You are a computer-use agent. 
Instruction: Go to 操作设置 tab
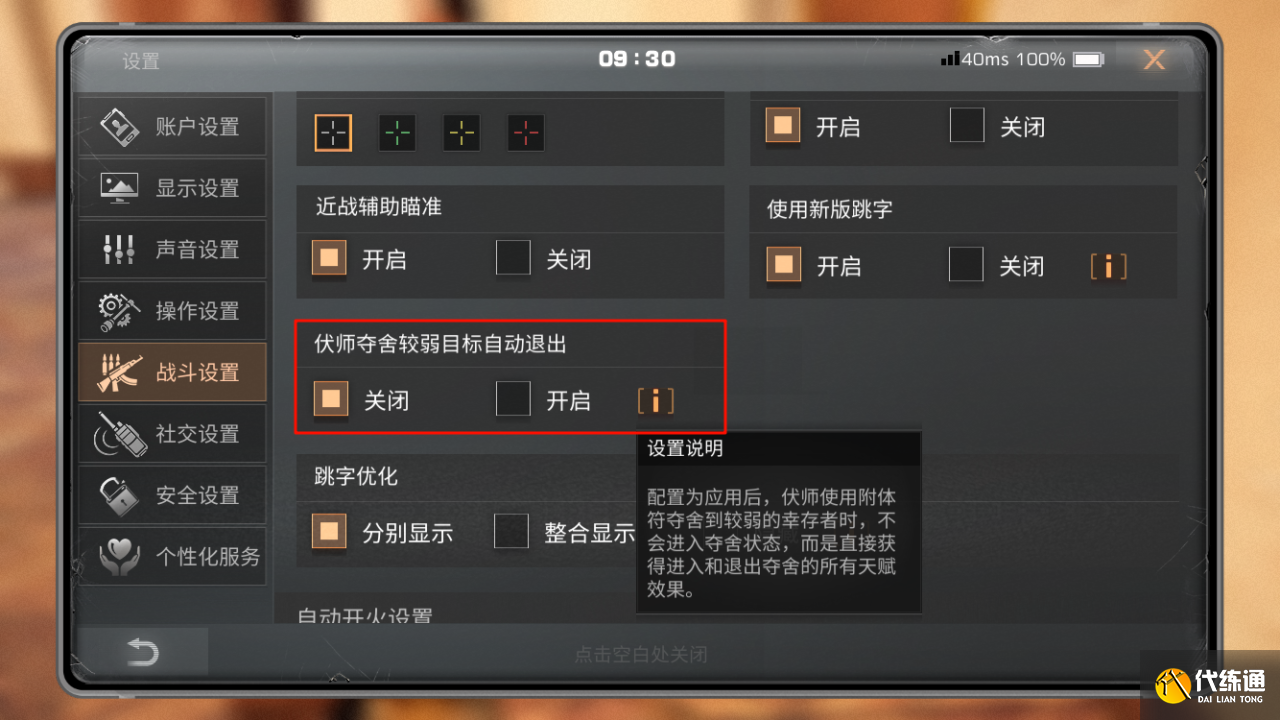(x=172, y=310)
